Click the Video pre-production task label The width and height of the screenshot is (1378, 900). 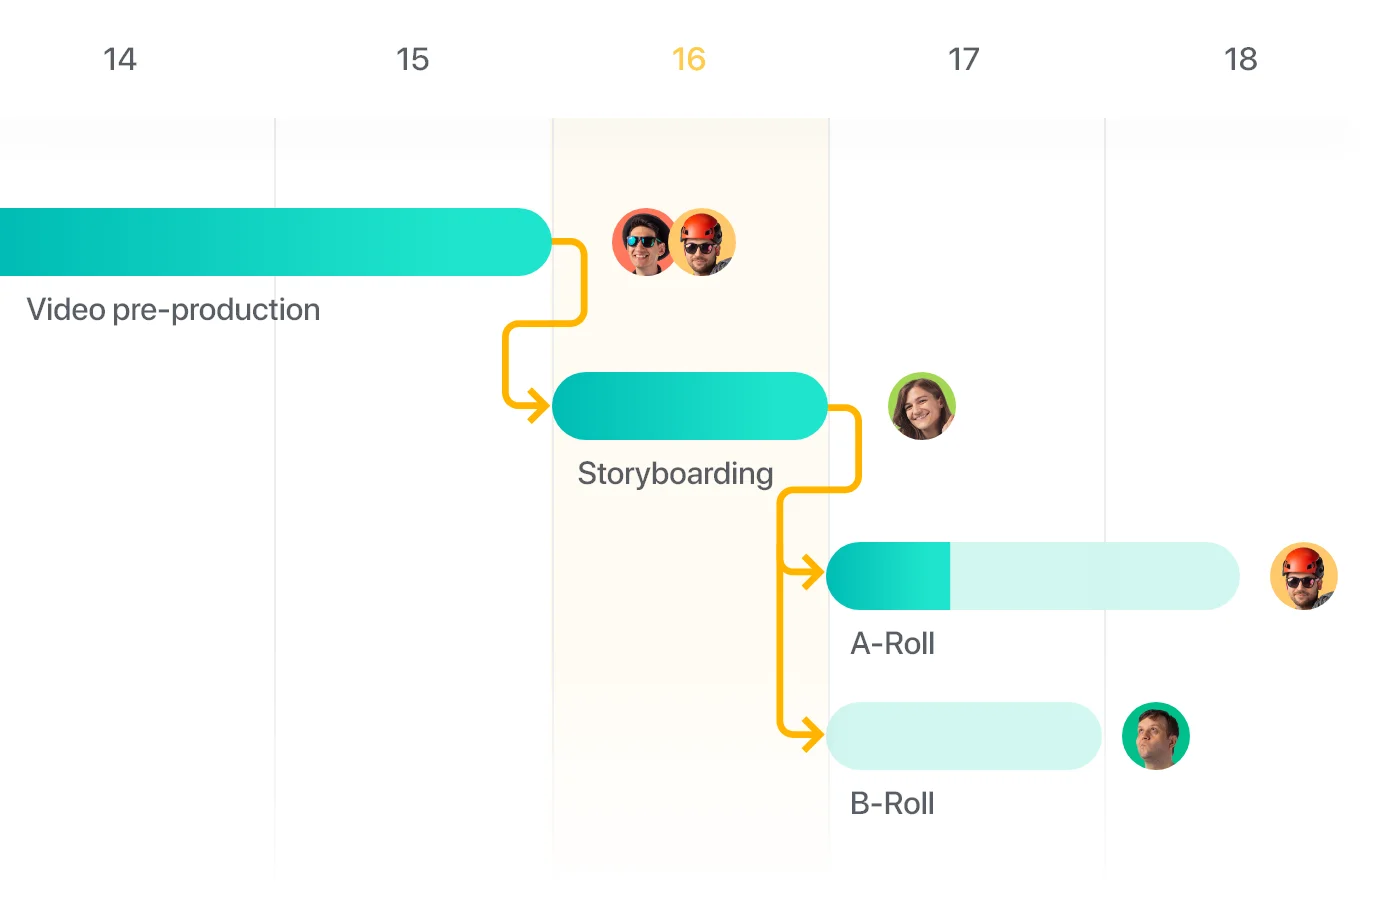pyautogui.click(x=173, y=310)
